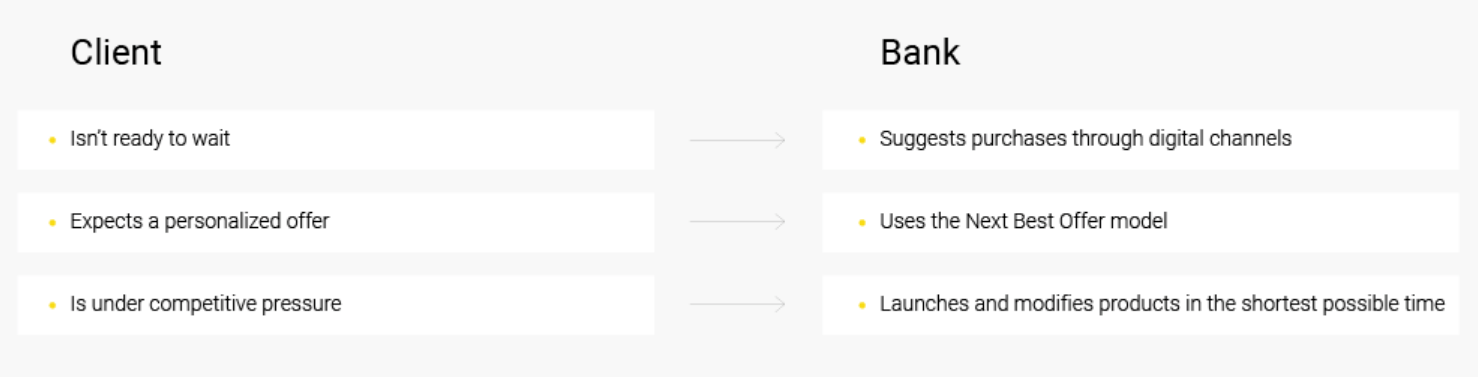Select the "Bank" column heading
The height and width of the screenshot is (377, 1478).
(920, 52)
